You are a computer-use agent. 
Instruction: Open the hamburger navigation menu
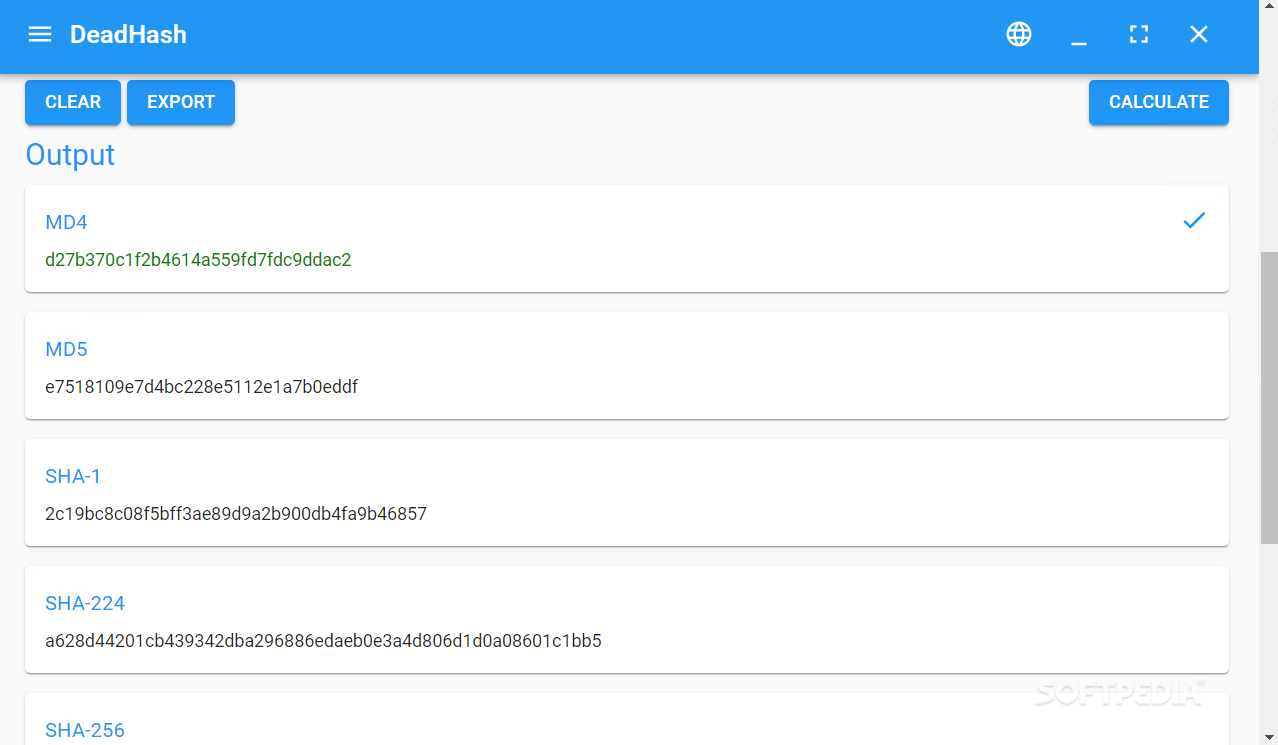(40, 35)
